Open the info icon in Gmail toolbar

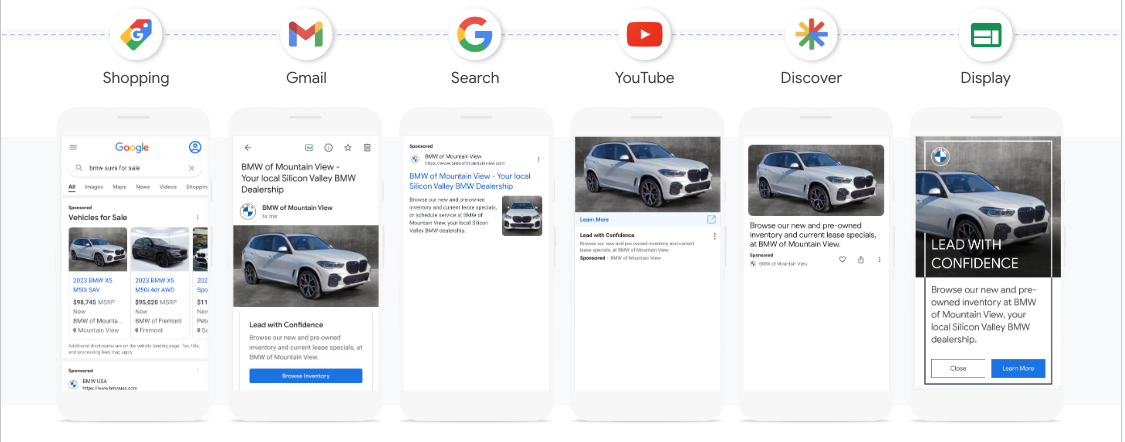tap(328, 147)
